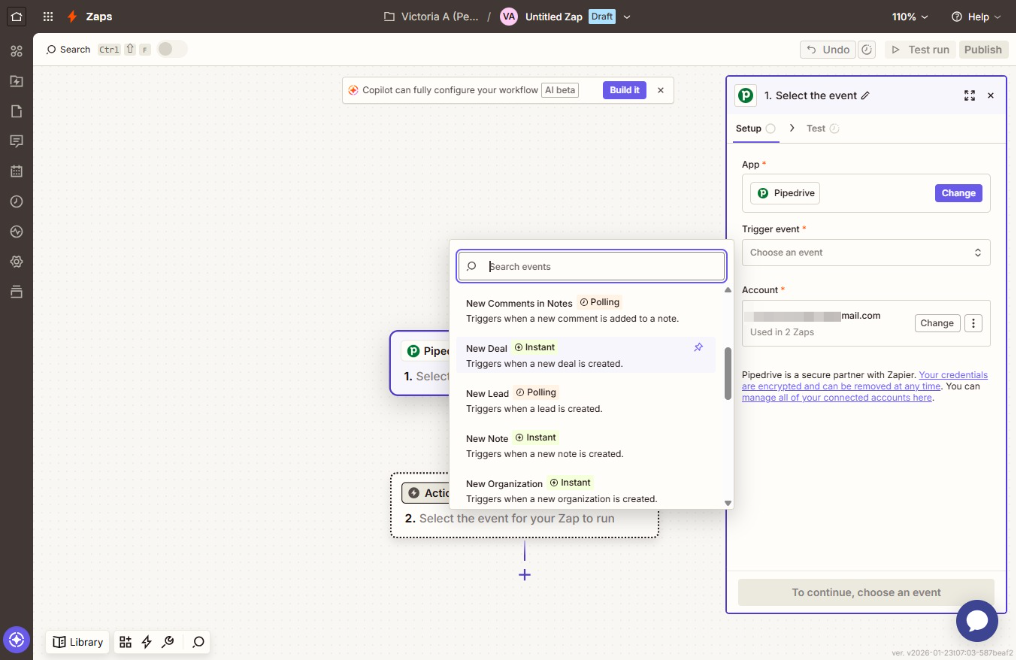Open the apps grid launcher icon

pyautogui.click(x=48, y=17)
